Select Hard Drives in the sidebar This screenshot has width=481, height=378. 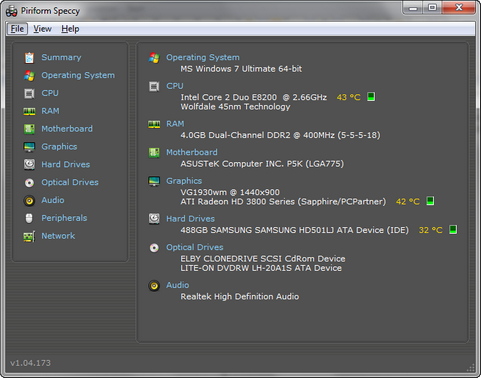click(x=66, y=164)
